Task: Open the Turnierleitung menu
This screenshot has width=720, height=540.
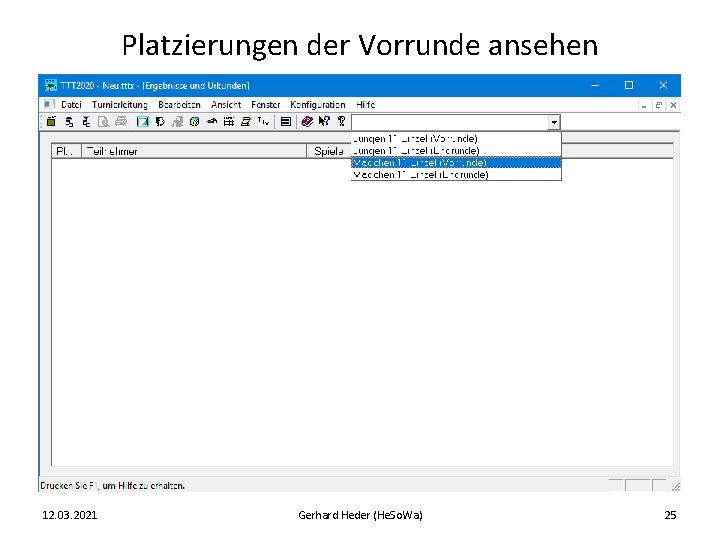Action: pos(120,105)
